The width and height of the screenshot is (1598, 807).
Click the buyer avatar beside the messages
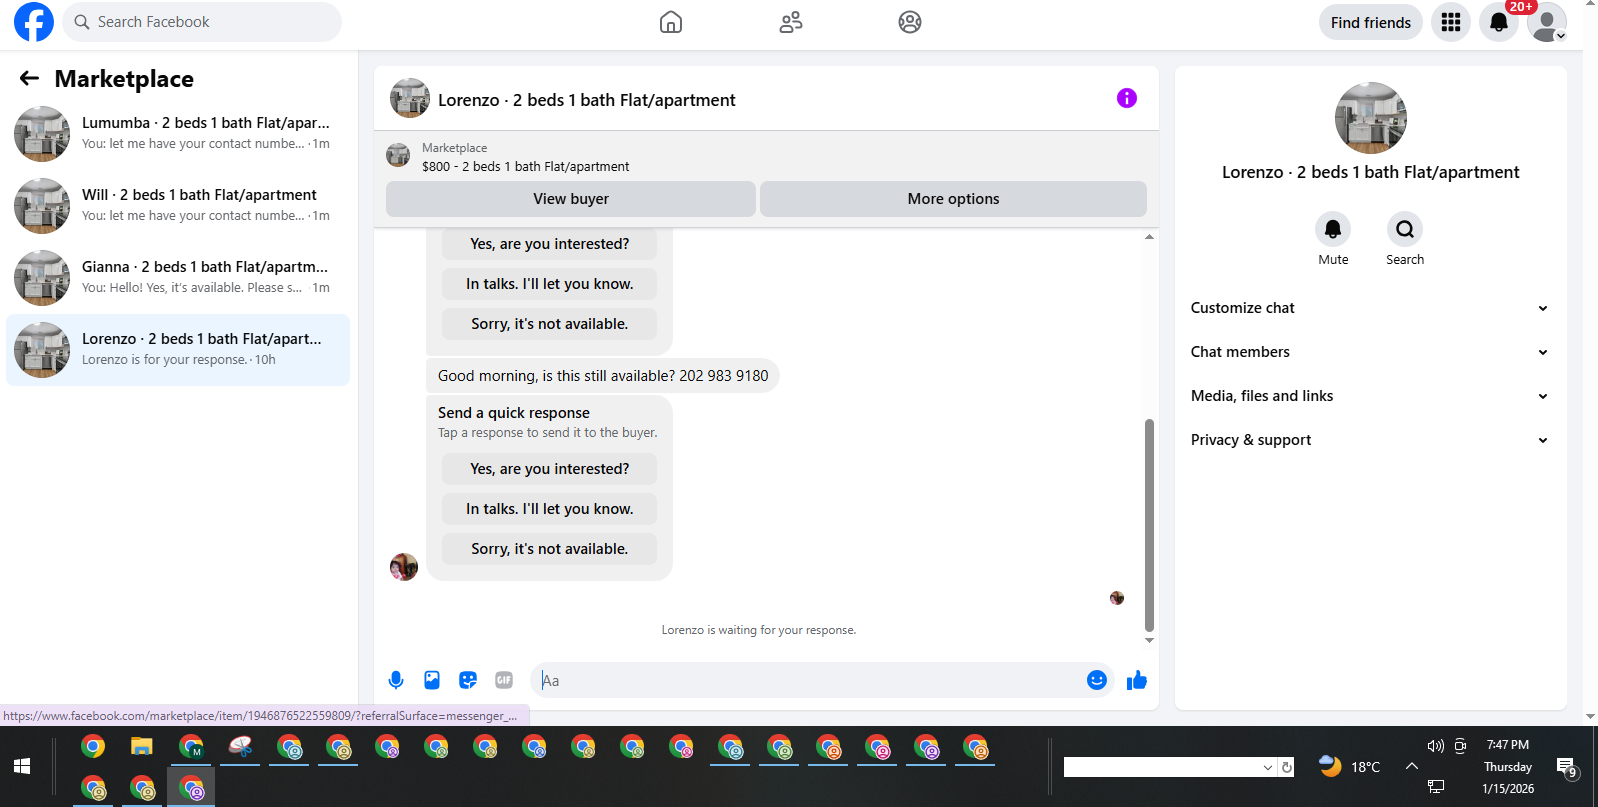click(404, 567)
